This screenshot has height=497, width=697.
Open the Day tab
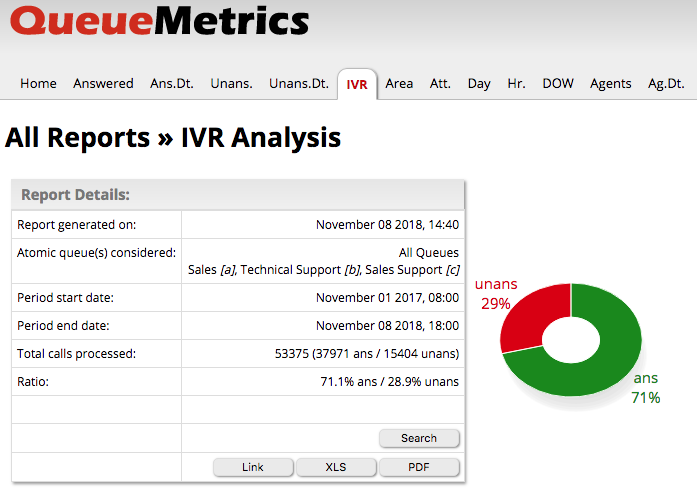pyautogui.click(x=479, y=84)
